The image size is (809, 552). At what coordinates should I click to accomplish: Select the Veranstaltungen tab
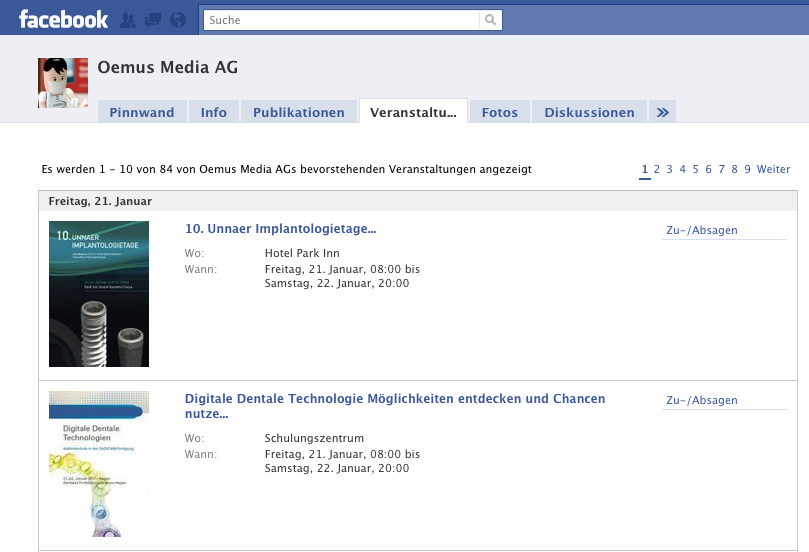413,112
